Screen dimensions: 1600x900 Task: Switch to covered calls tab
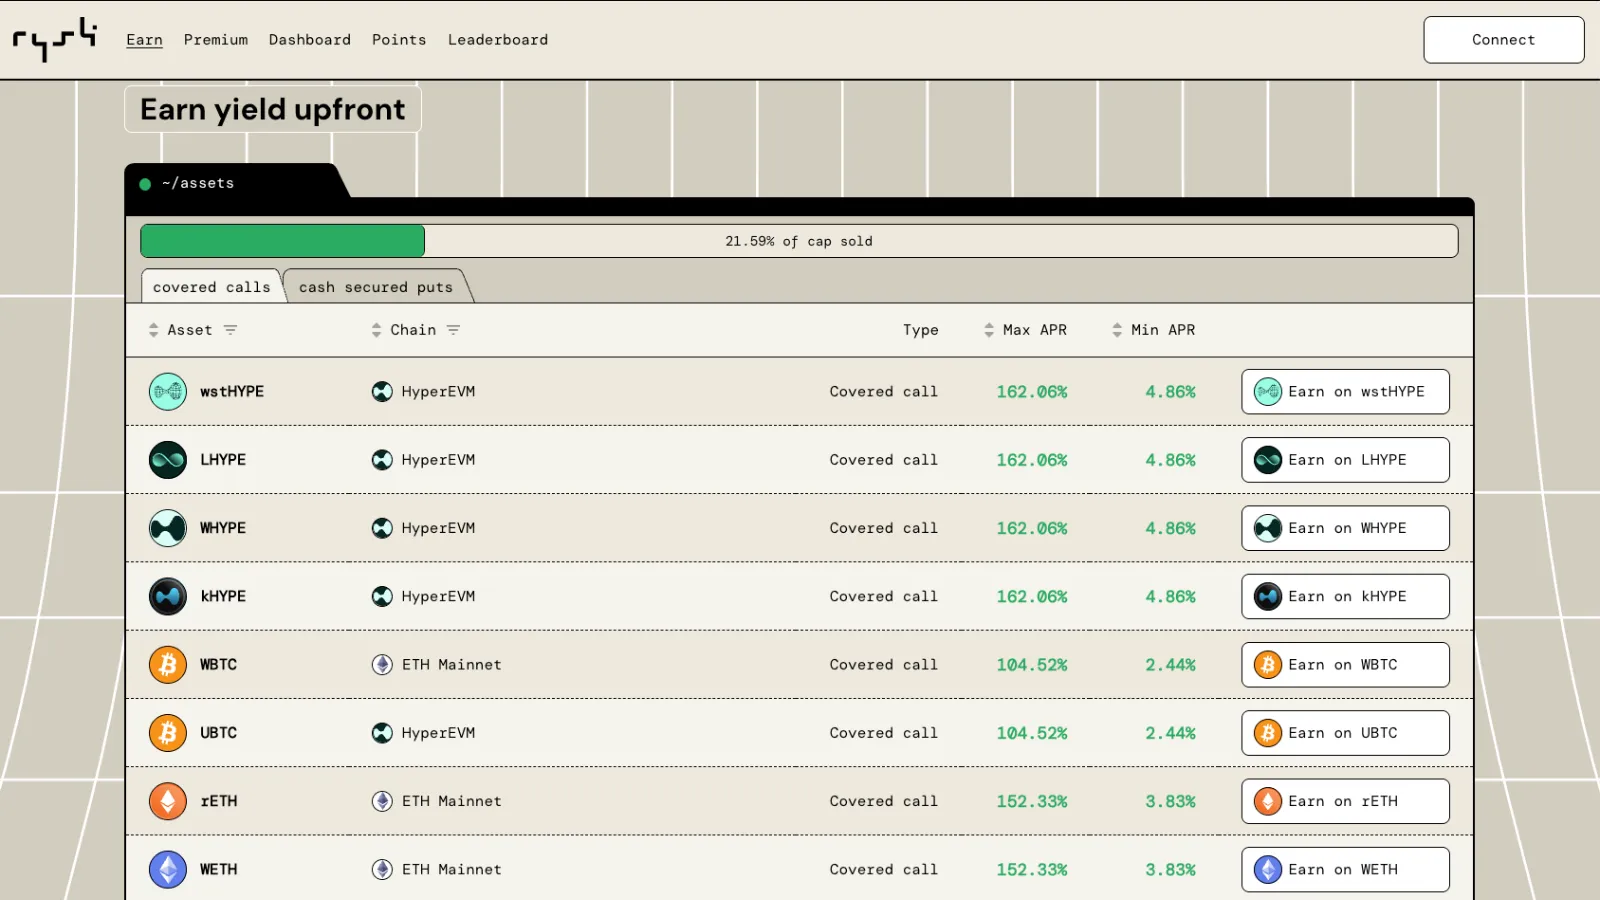(x=212, y=287)
